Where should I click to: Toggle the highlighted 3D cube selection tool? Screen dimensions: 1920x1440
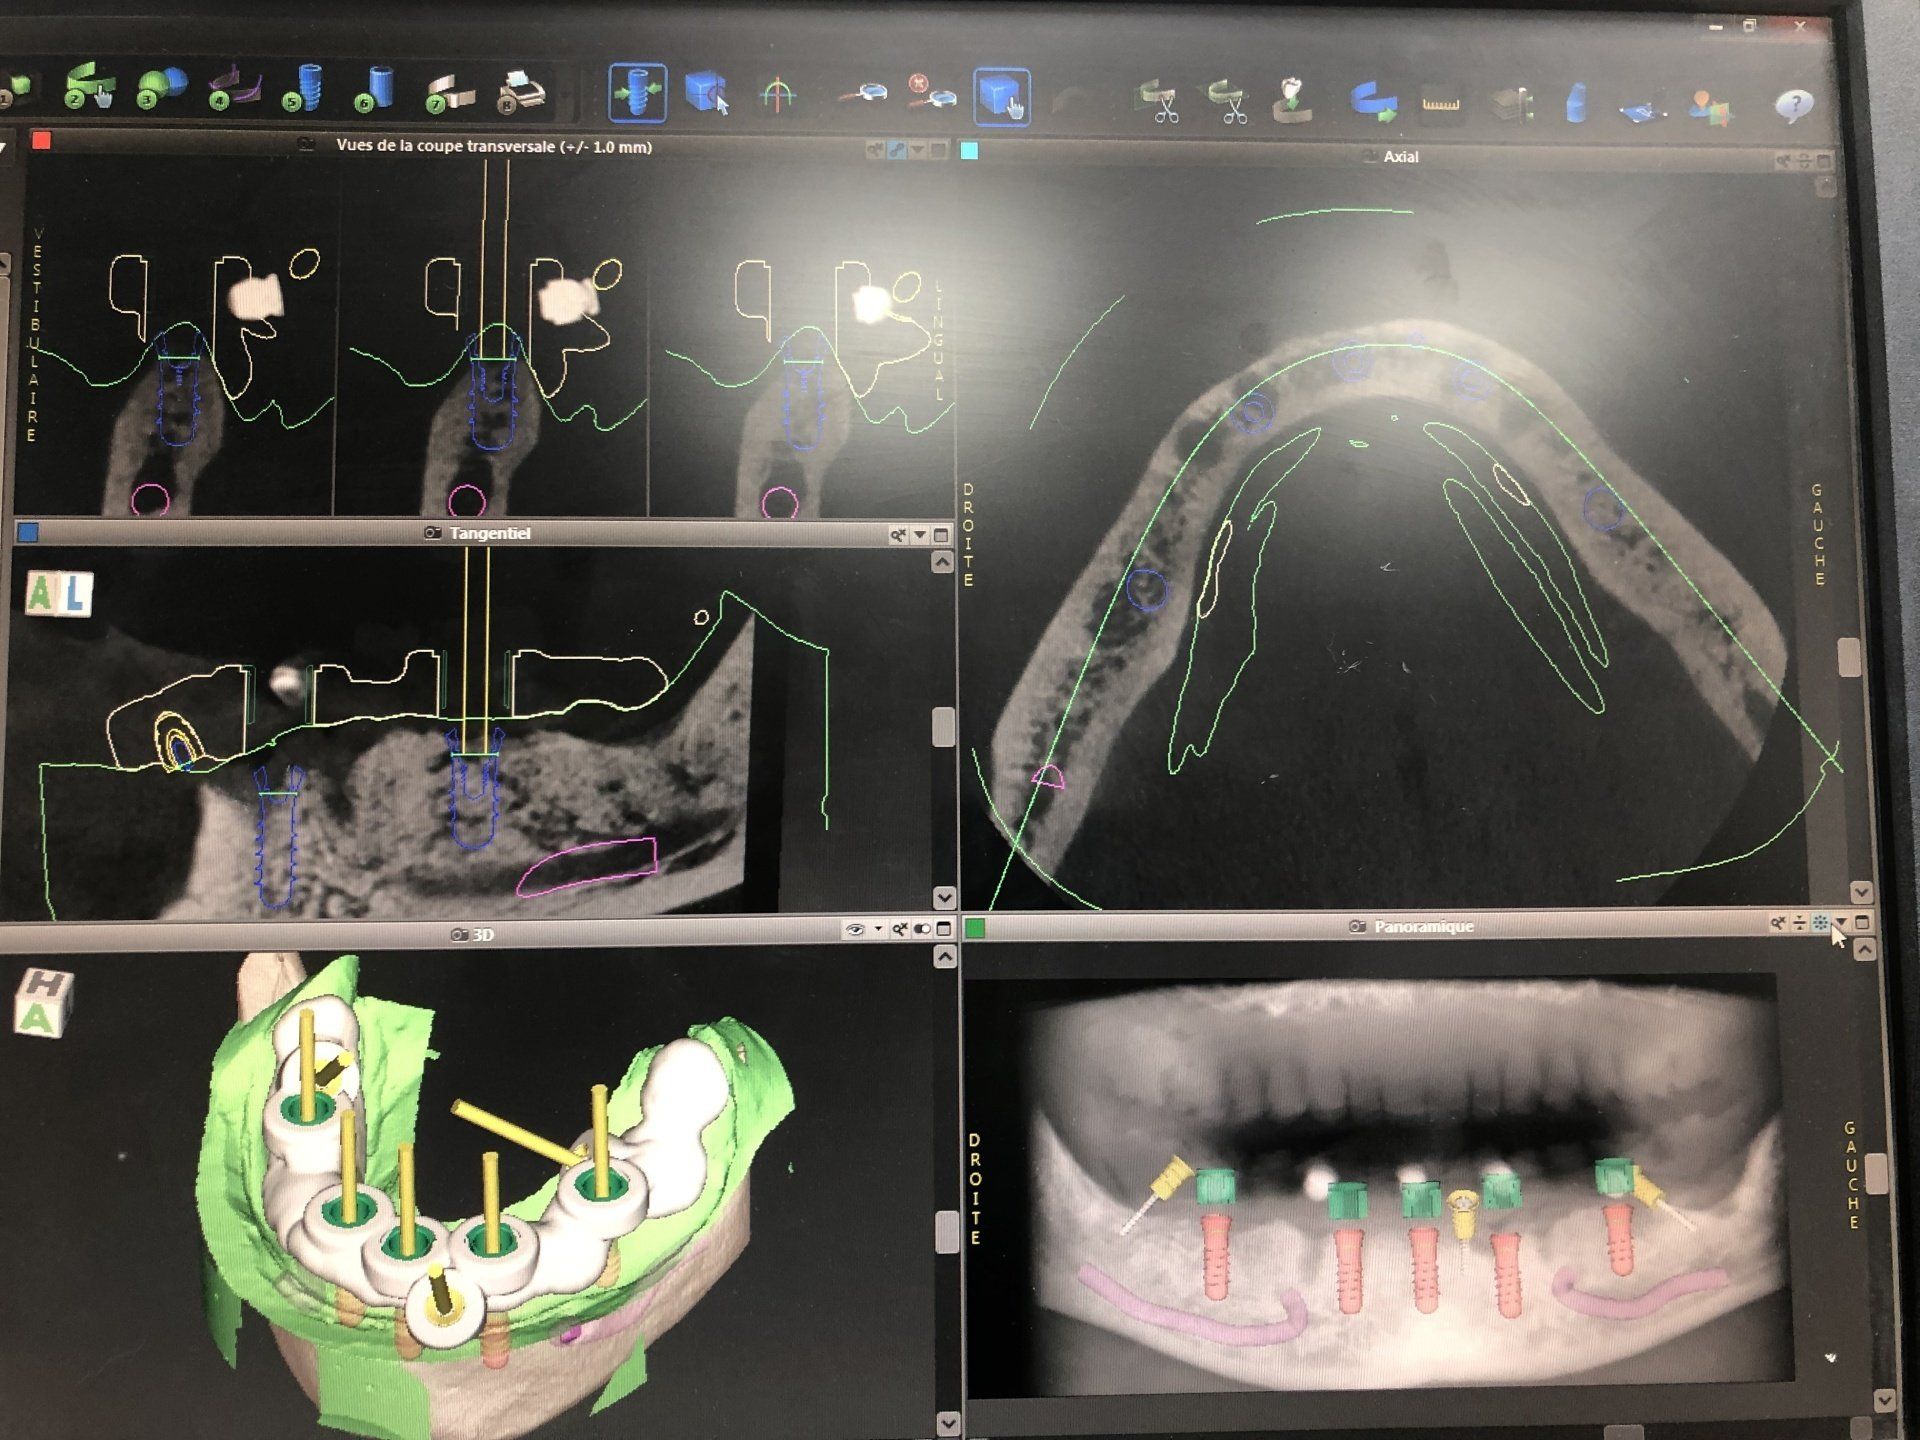[1001, 97]
